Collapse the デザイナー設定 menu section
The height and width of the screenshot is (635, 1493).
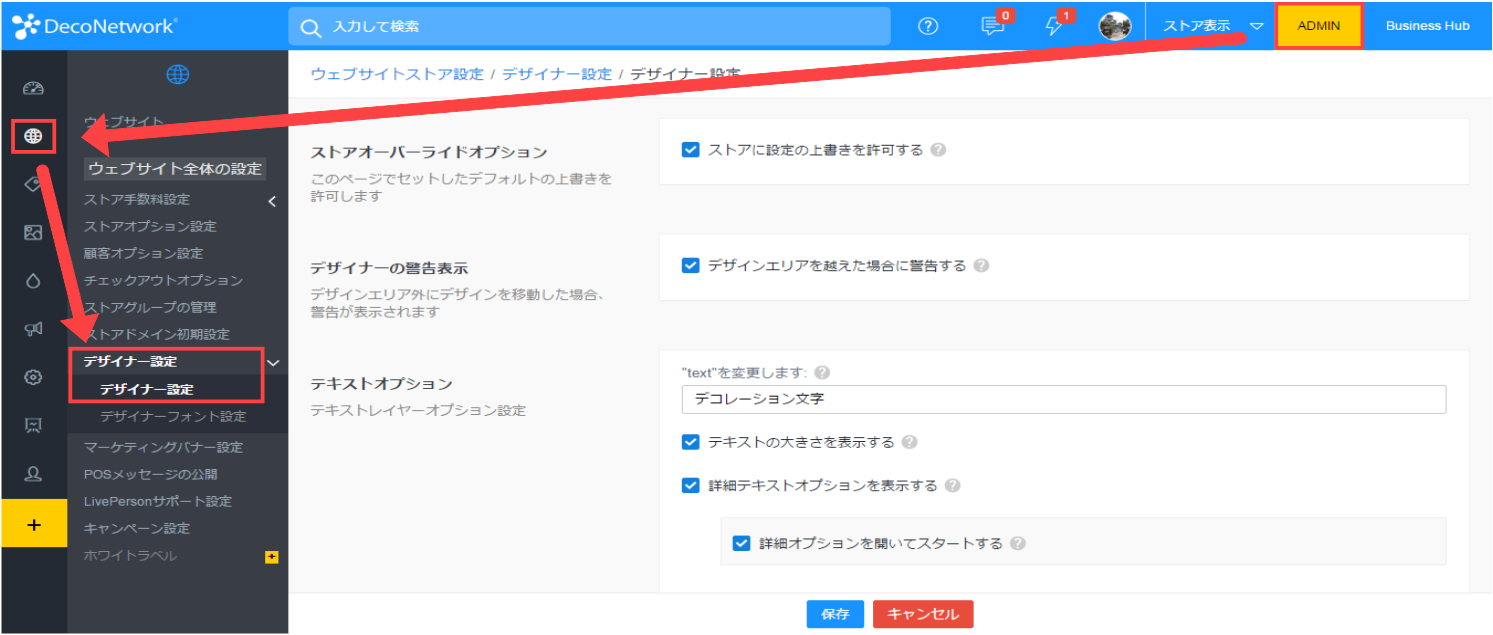pyautogui.click(x=273, y=362)
